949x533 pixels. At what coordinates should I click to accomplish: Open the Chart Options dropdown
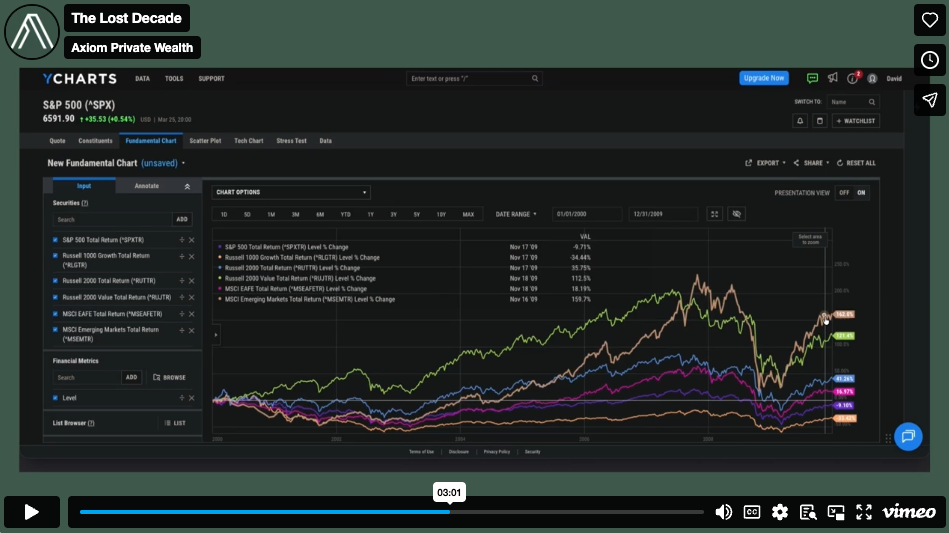[291, 192]
